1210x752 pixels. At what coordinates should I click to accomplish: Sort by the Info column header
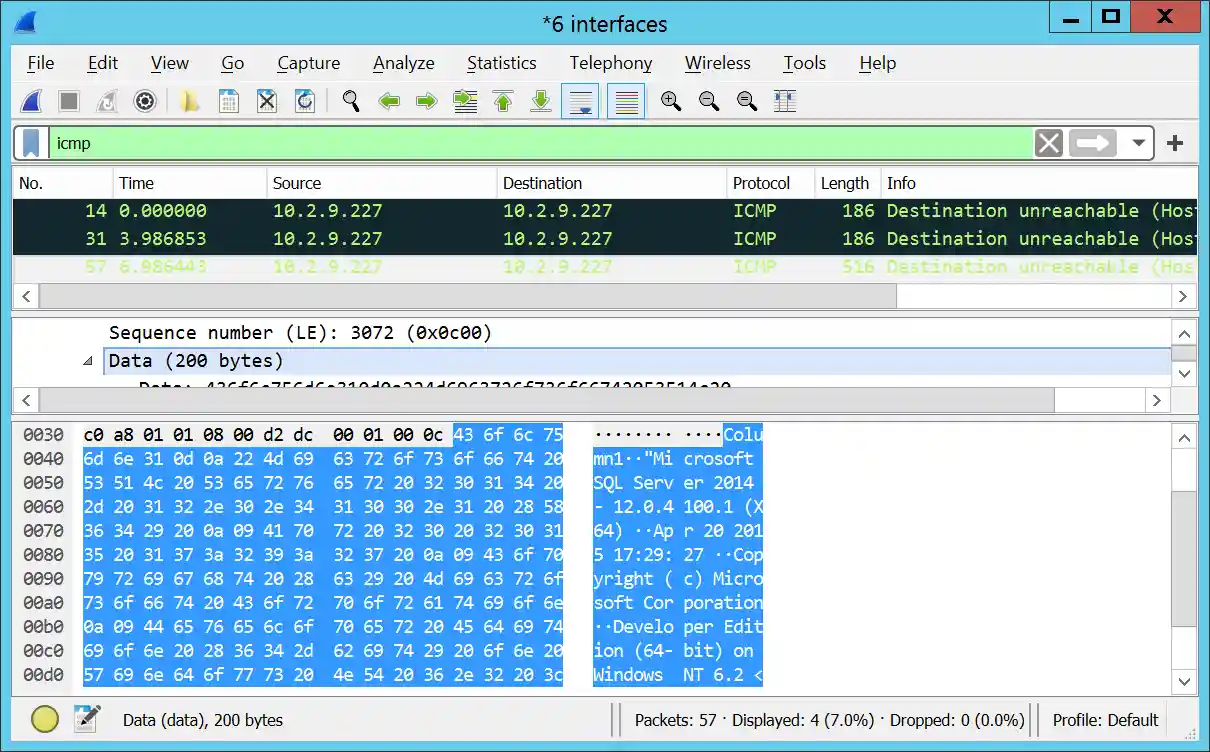(x=1038, y=183)
